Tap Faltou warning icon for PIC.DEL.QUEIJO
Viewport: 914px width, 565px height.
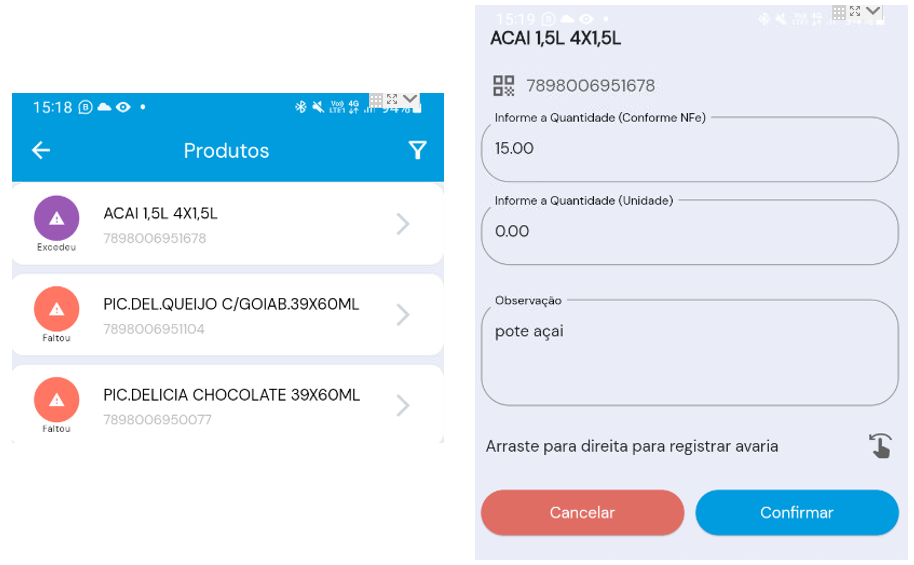click(56, 309)
